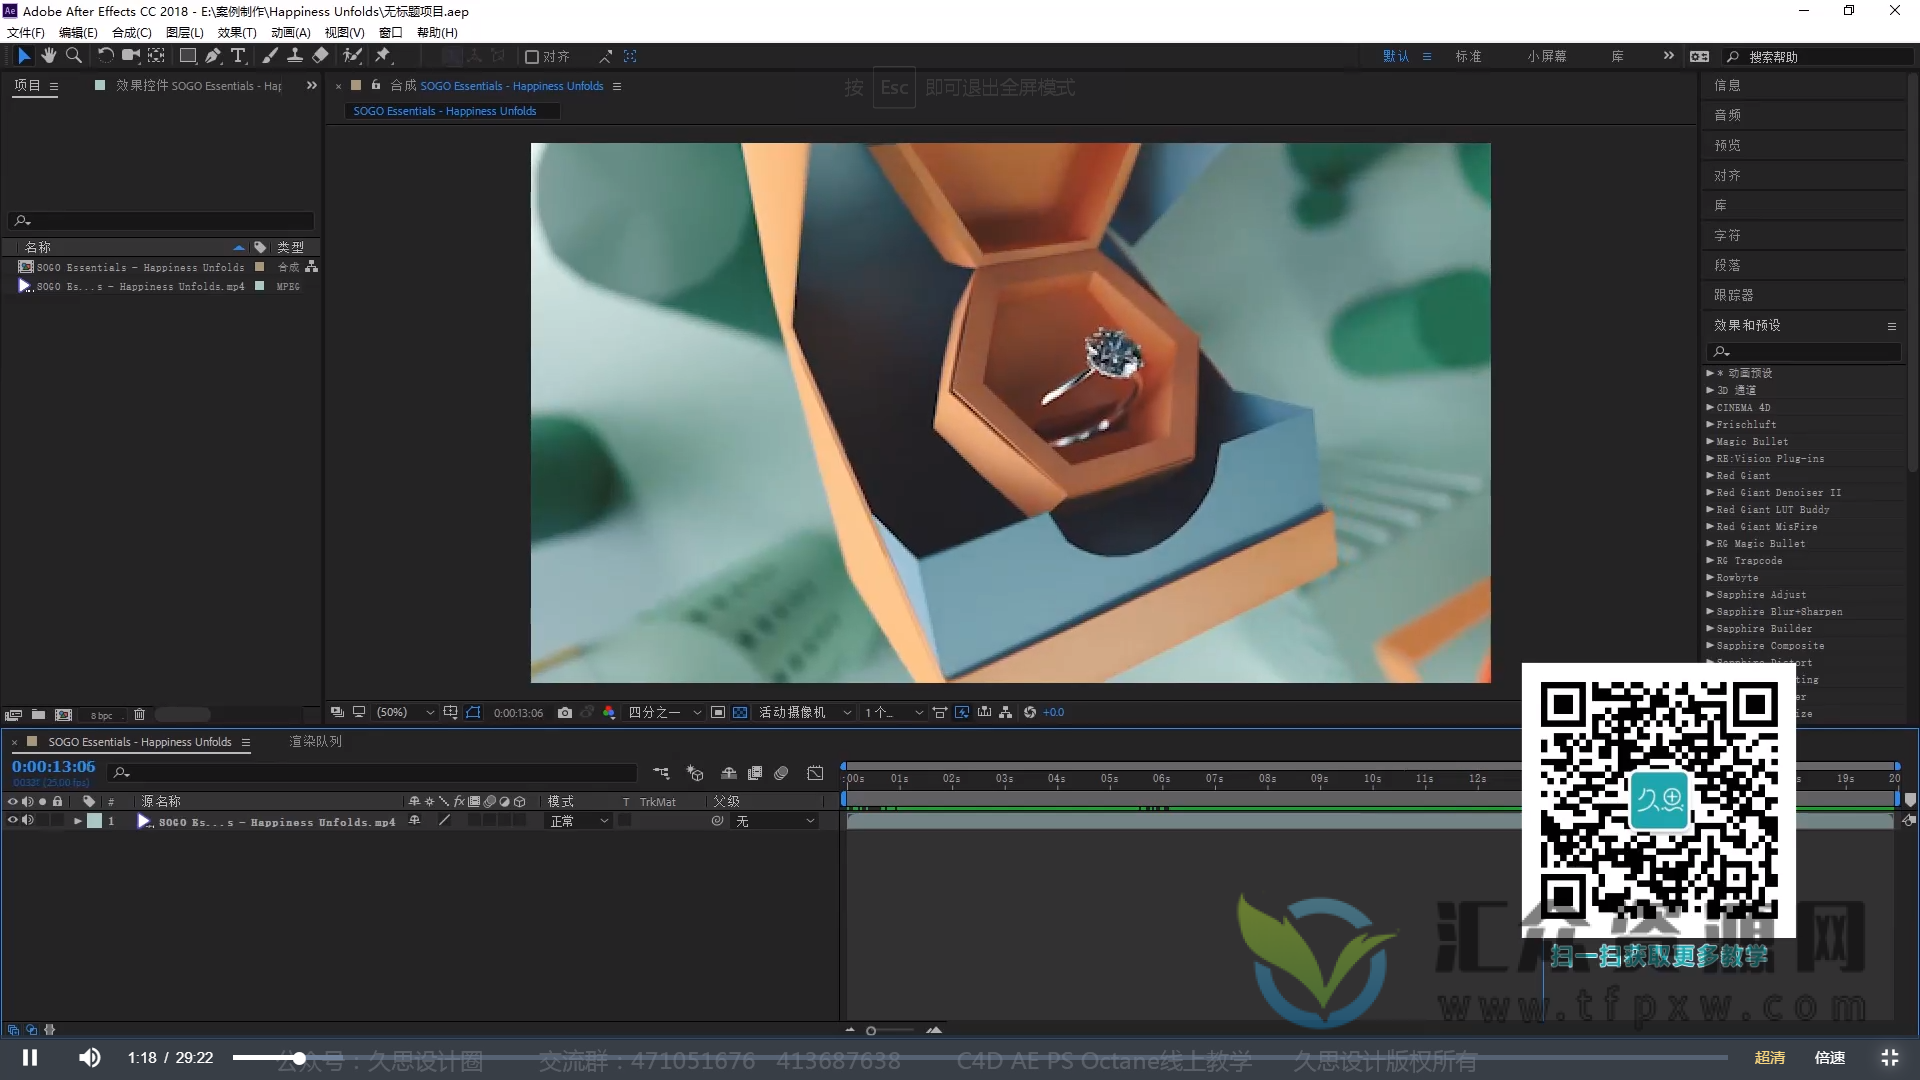Screen dimensions: 1920x1080
Task: Select the Pen tool
Action: tap(213, 56)
